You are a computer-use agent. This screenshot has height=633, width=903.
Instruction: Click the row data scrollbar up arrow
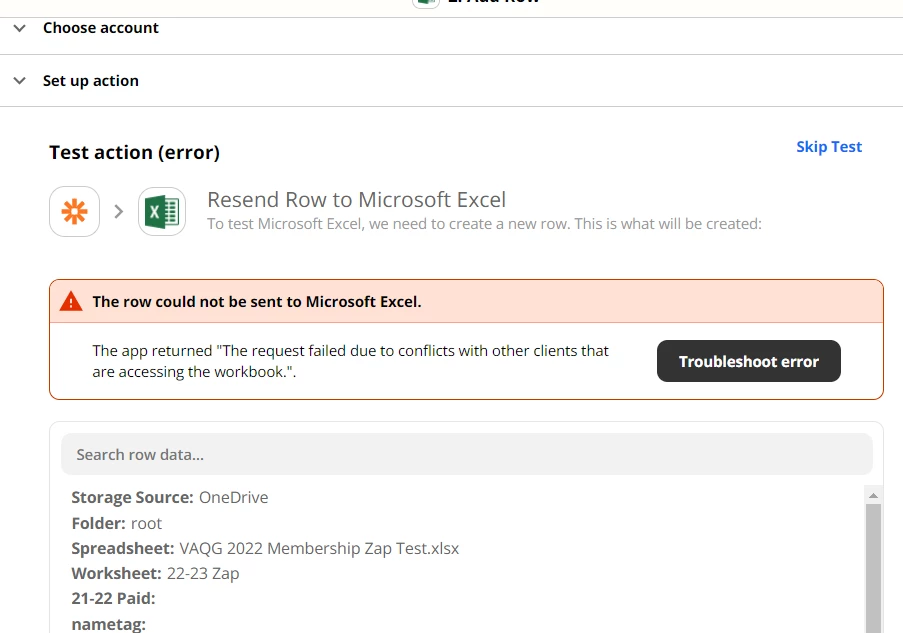point(873,495)
